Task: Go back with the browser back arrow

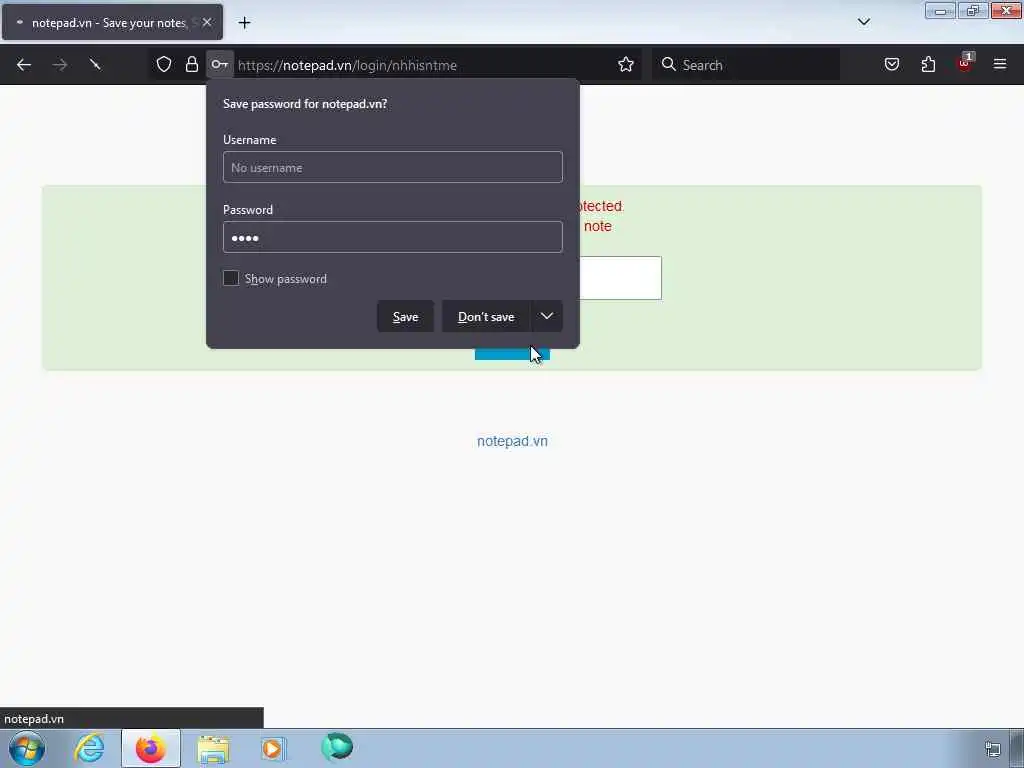Action: 24,65
